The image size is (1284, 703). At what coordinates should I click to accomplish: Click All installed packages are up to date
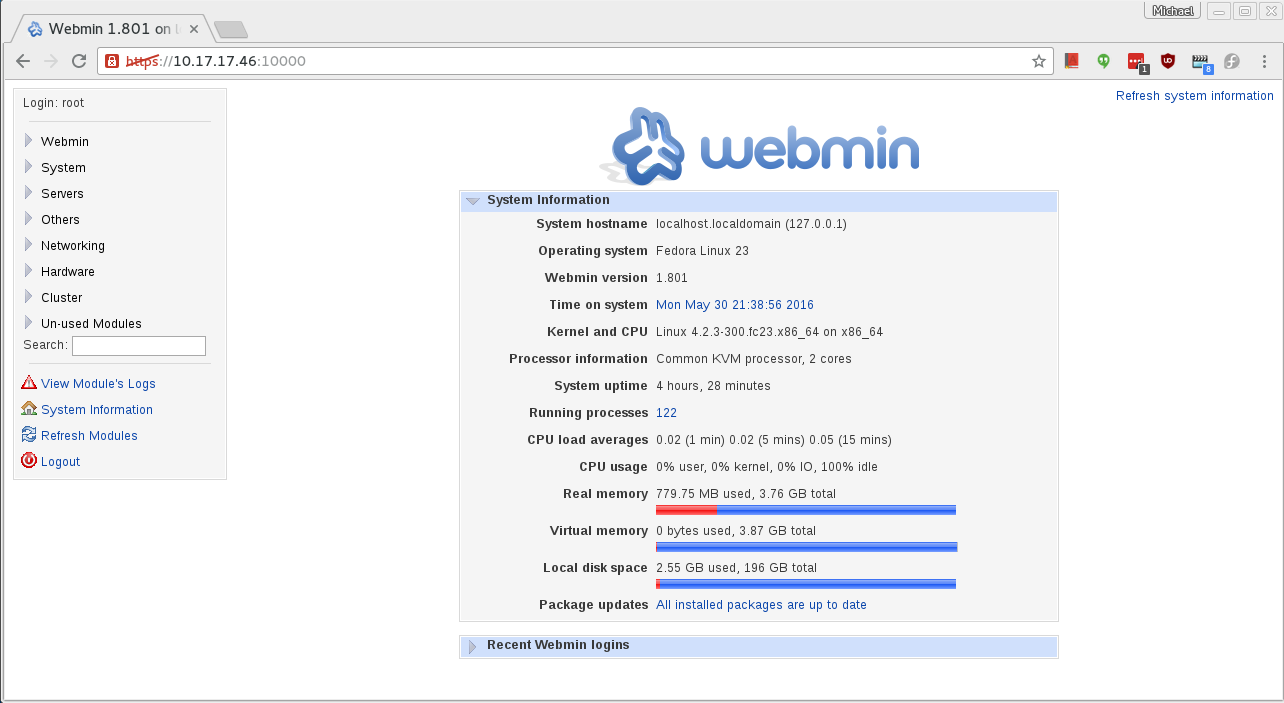[x=761, y=605]
